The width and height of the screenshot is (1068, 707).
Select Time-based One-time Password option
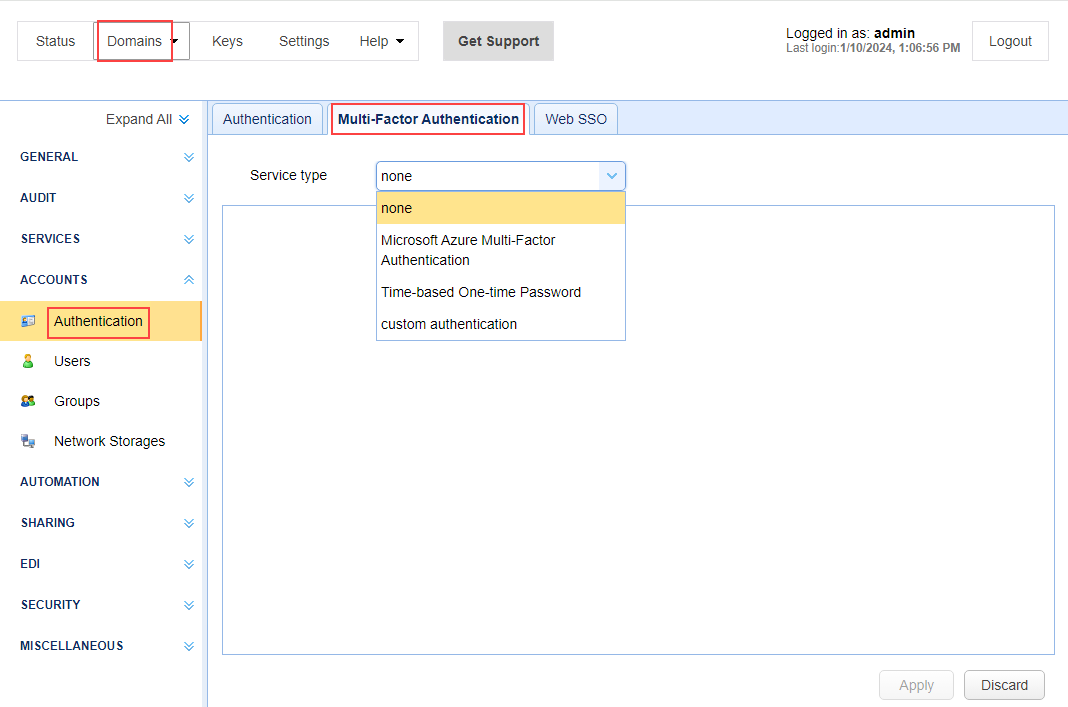tap(480, 292)
